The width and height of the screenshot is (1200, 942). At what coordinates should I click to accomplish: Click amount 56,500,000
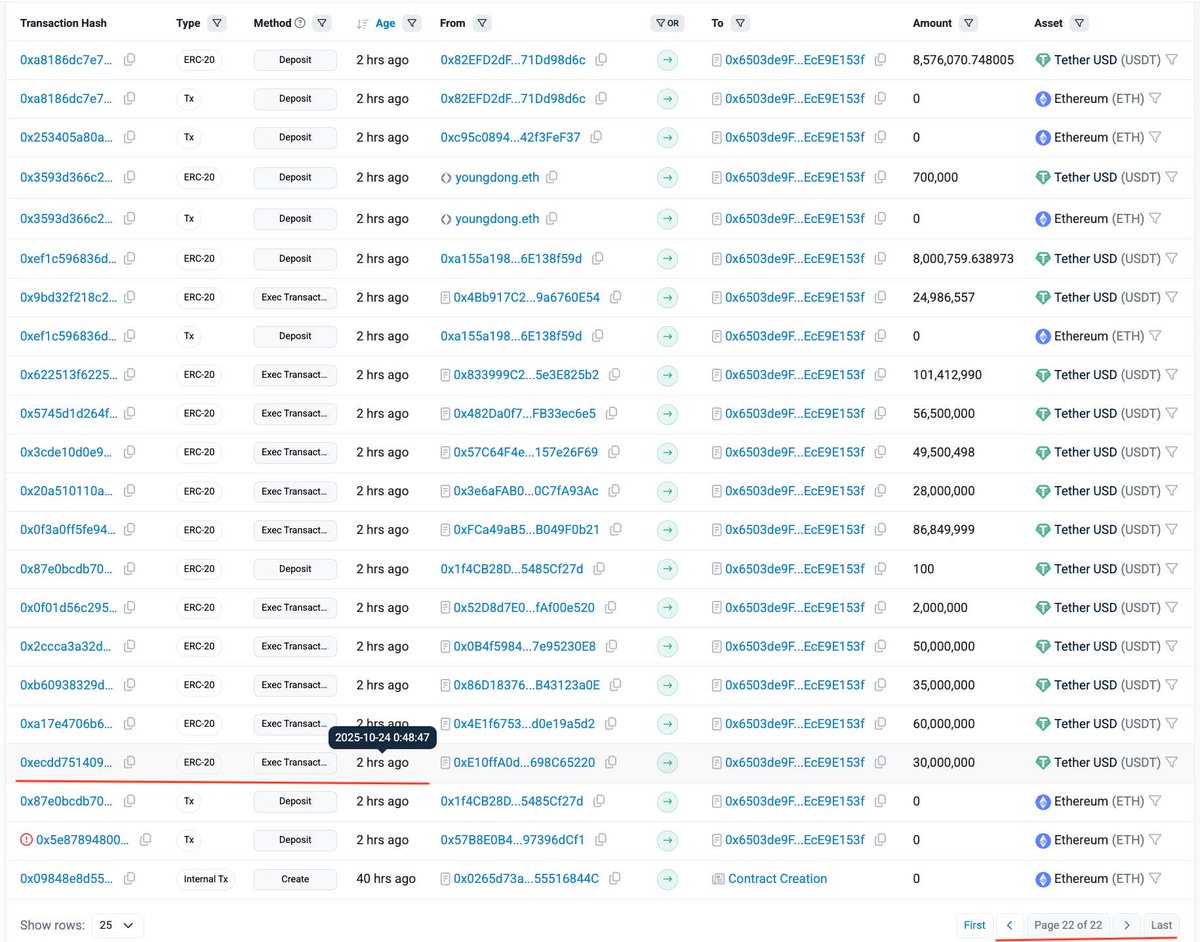(944, 413)
